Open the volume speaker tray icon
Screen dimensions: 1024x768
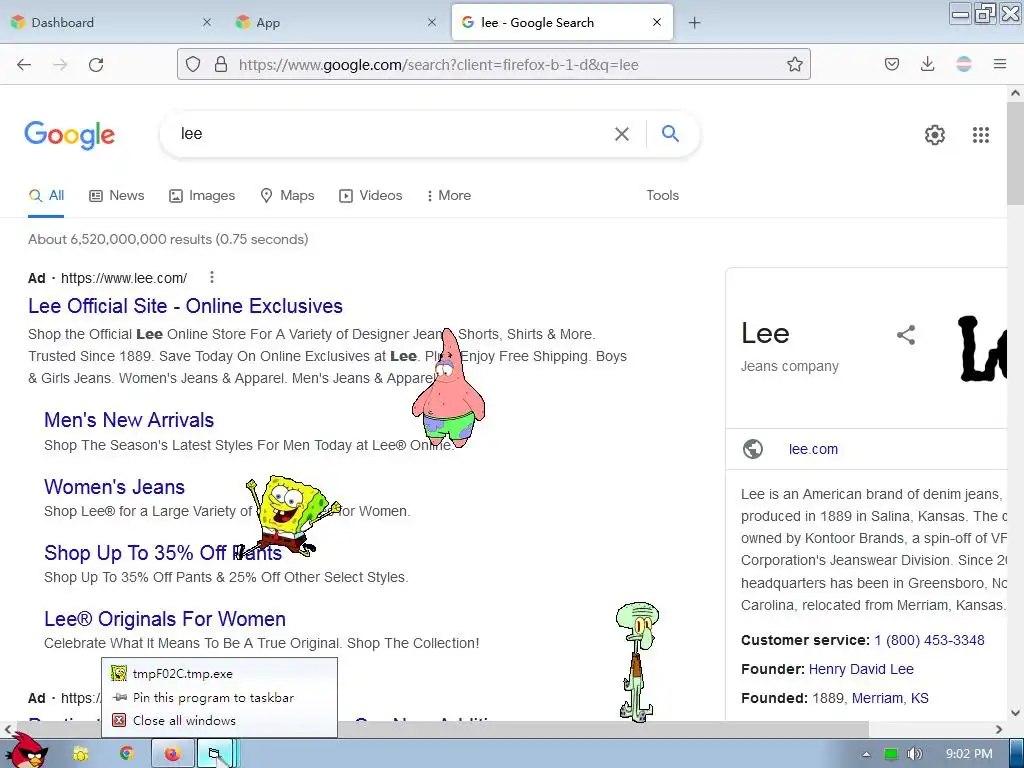tap(914, 754)
